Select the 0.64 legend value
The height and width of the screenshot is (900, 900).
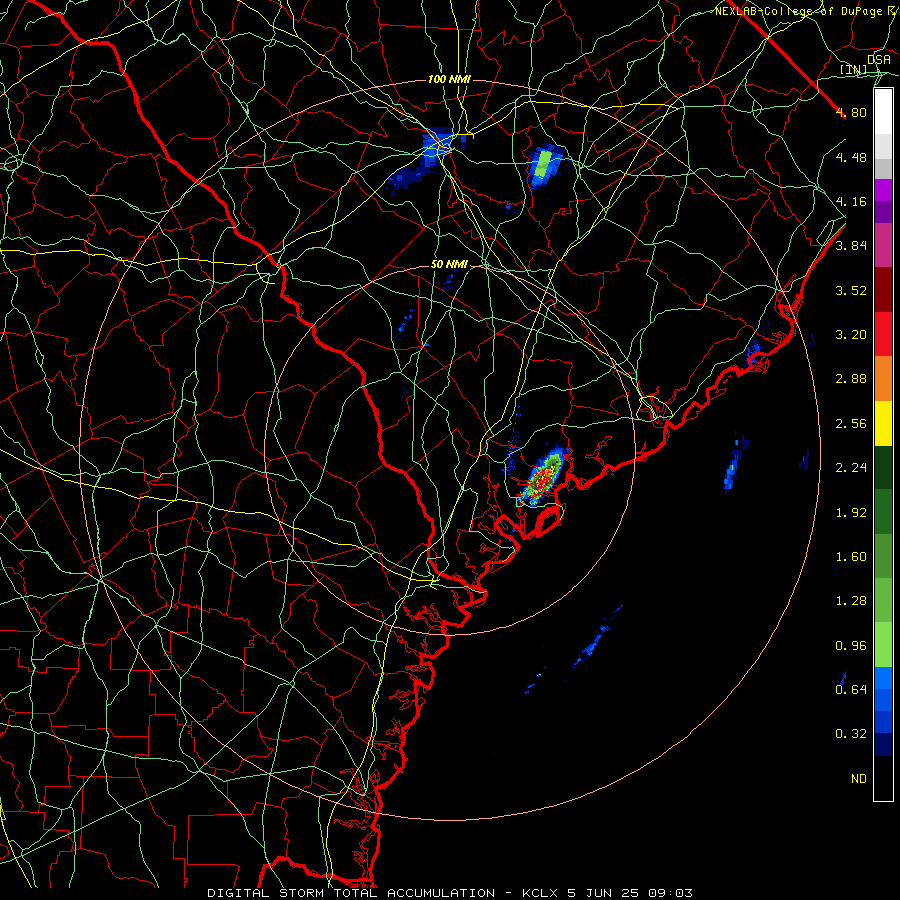[851, 689]
